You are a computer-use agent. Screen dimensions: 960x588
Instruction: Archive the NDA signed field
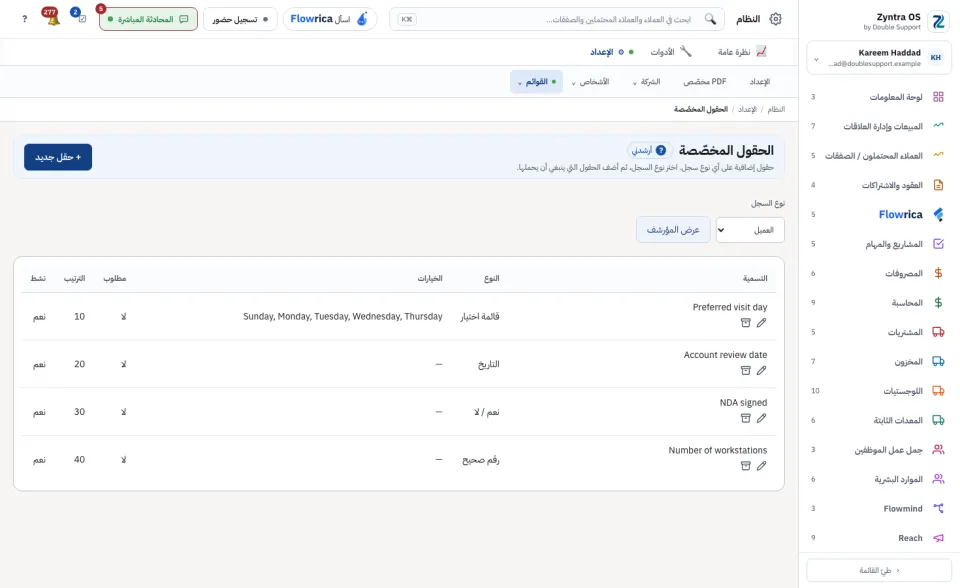click(746, 418)
